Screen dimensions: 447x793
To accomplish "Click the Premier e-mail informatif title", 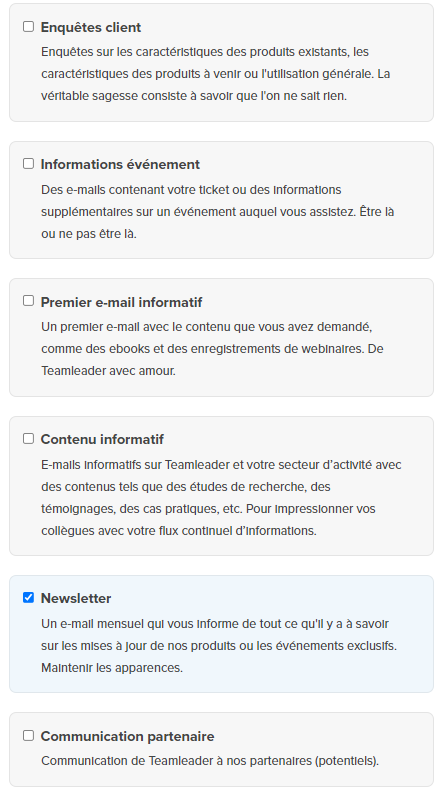I will pyautogui.click(x=121, y=302).
